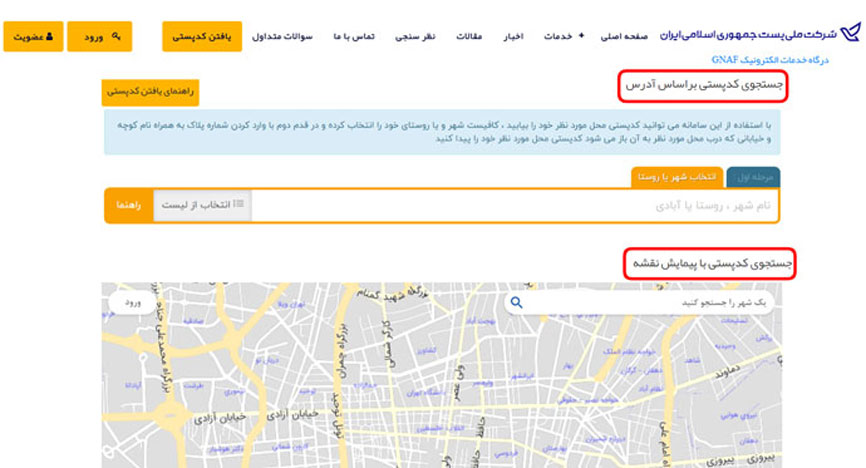Click the Iran Post bird logo
The width and height of the screenshot is (866, 468).
[851, 32]
